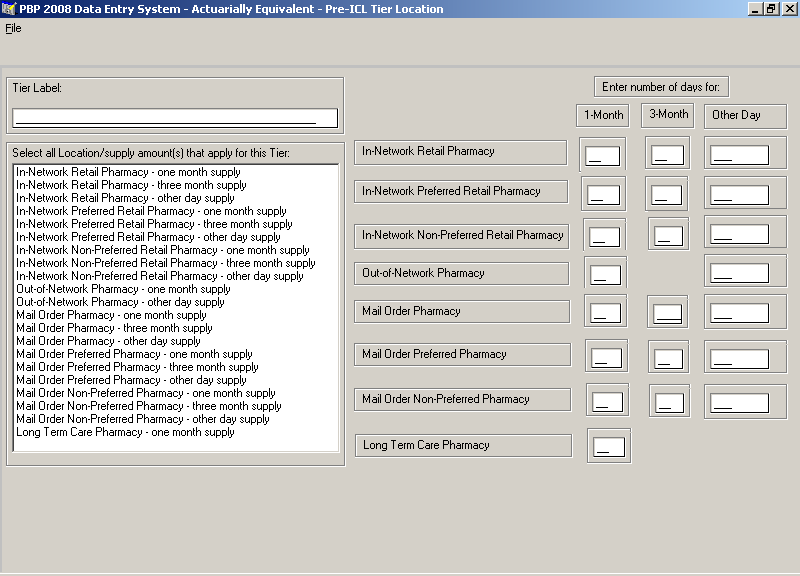Click In-Network Preferred Retail Pharmacy Other Day field
Viewport: 800px width, 576px height.
coord(739,195)
